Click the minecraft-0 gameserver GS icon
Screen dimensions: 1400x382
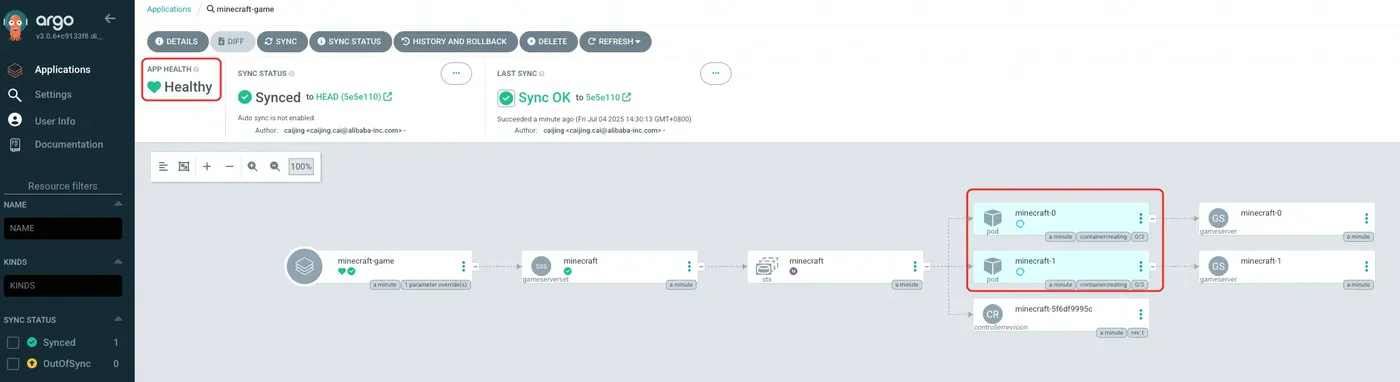coord(1218,218)
